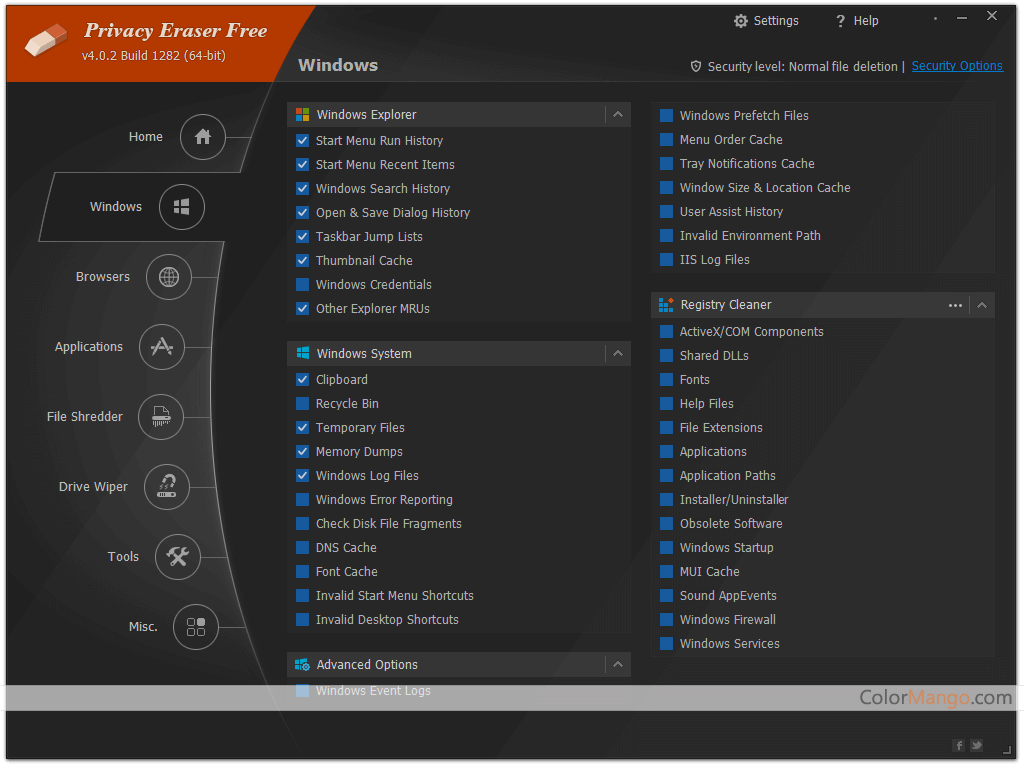The image size is (1024, 768).
Task: Select the Browsers globe icon
Action: [x=168, y=277]
